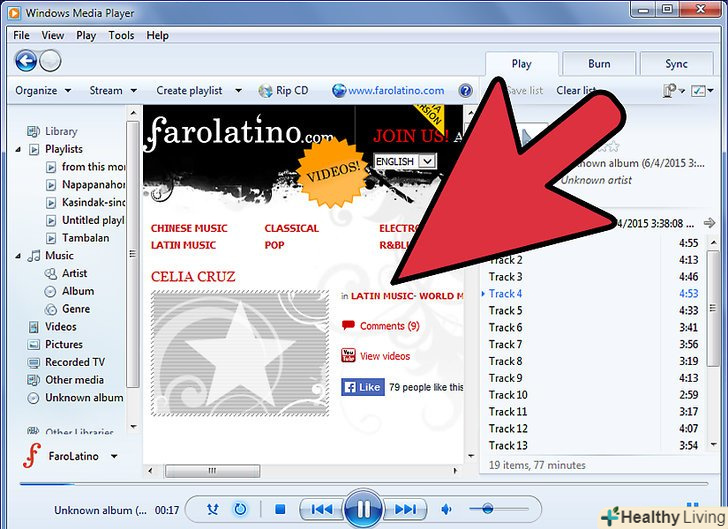This screenshot has width=728, height=529.
Task: Toggle repeat in playback controls
Action: pos(240,509)
